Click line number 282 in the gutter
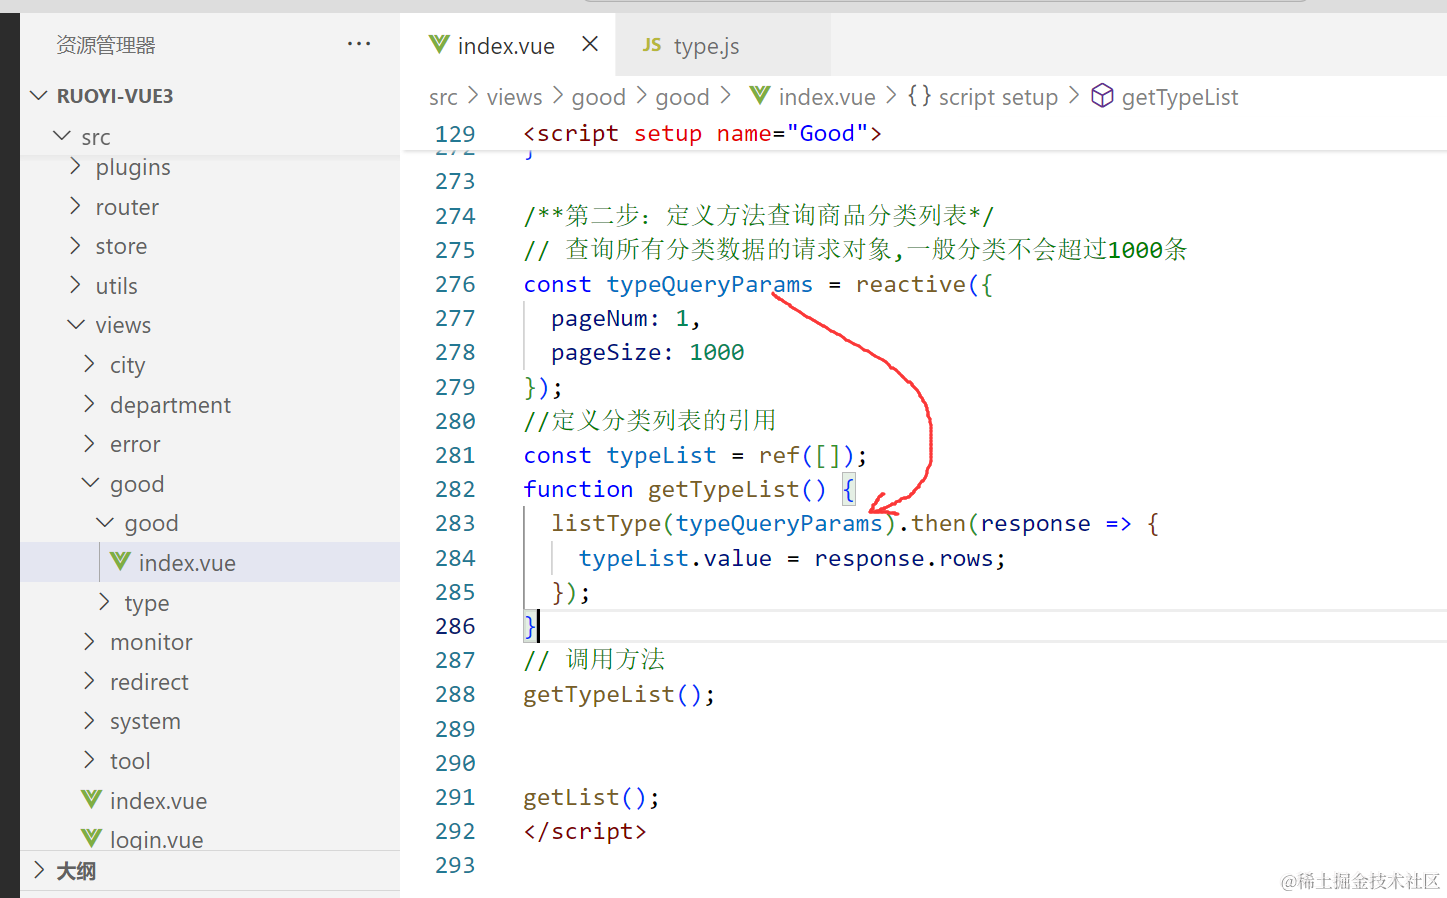 [455, 489]
